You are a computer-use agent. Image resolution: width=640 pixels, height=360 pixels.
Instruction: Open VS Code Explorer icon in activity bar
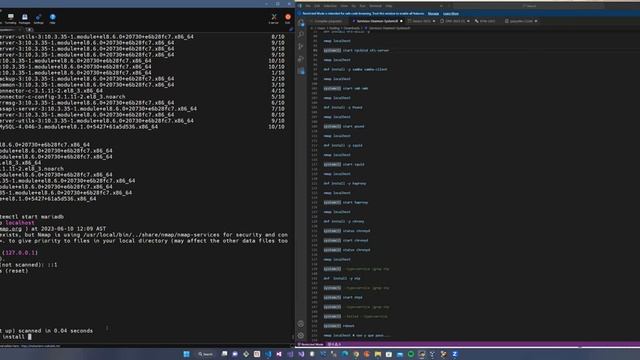(x=301, y=23)
